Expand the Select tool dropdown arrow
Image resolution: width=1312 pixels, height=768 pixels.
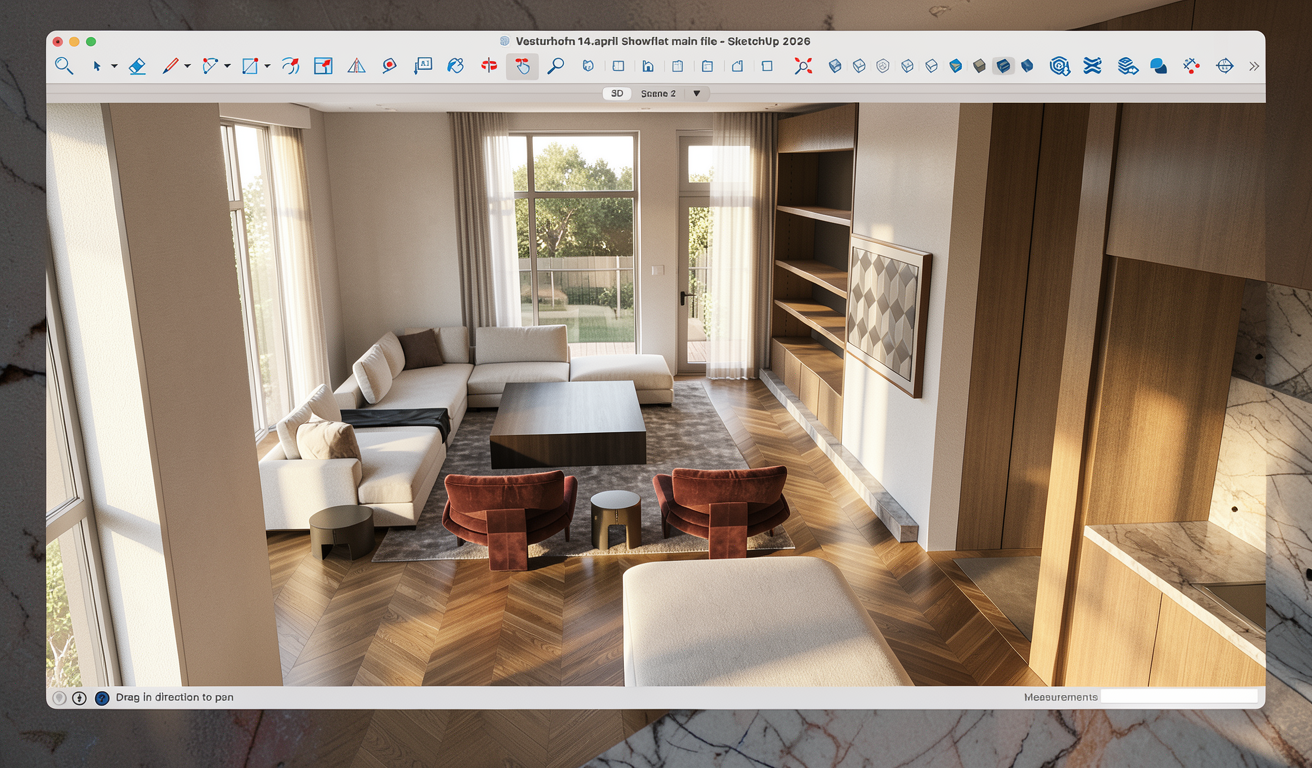coord(114,67)
